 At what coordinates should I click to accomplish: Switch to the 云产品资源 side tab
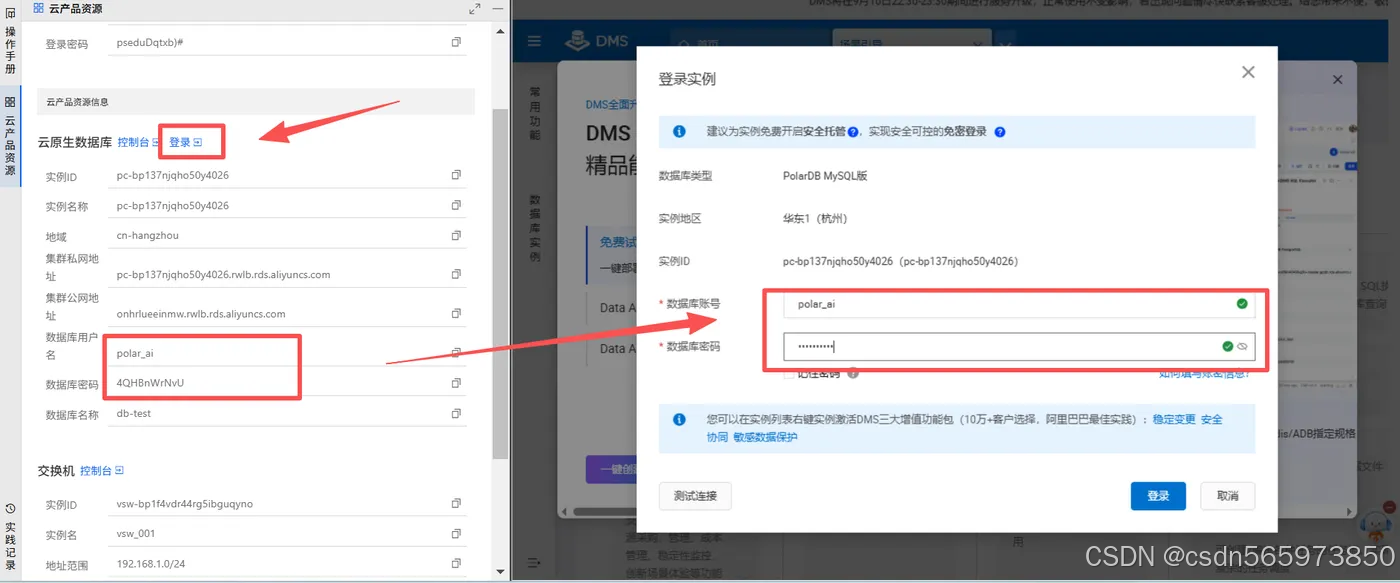pyautogui.click(x=10, y=137)
